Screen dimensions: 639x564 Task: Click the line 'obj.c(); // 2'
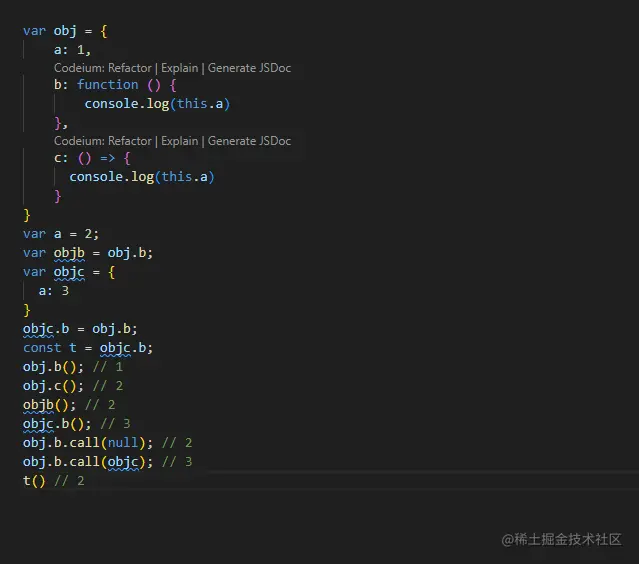(73, 386)
